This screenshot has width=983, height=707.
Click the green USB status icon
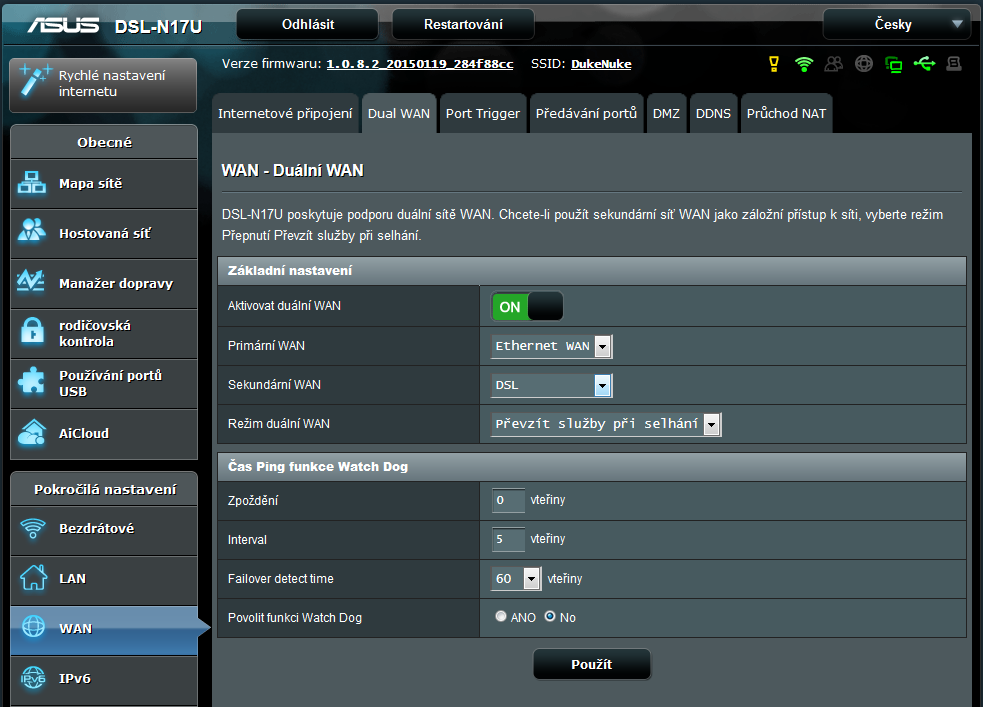click(x=924, y=64)
